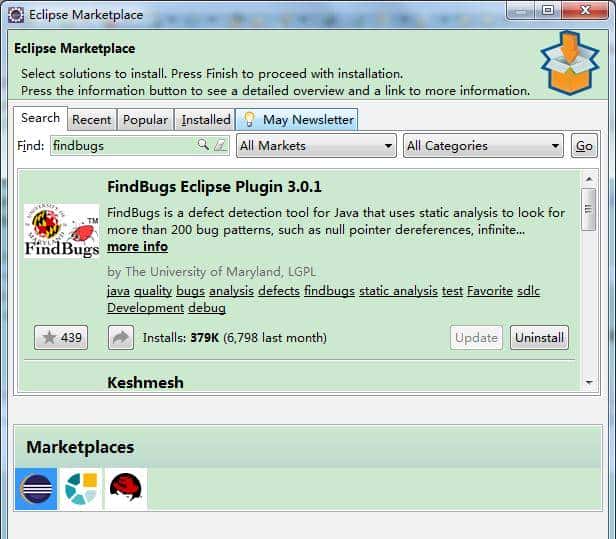Go to the Installed tab
The image size is (616, 539).
click(x=206, y=120)
